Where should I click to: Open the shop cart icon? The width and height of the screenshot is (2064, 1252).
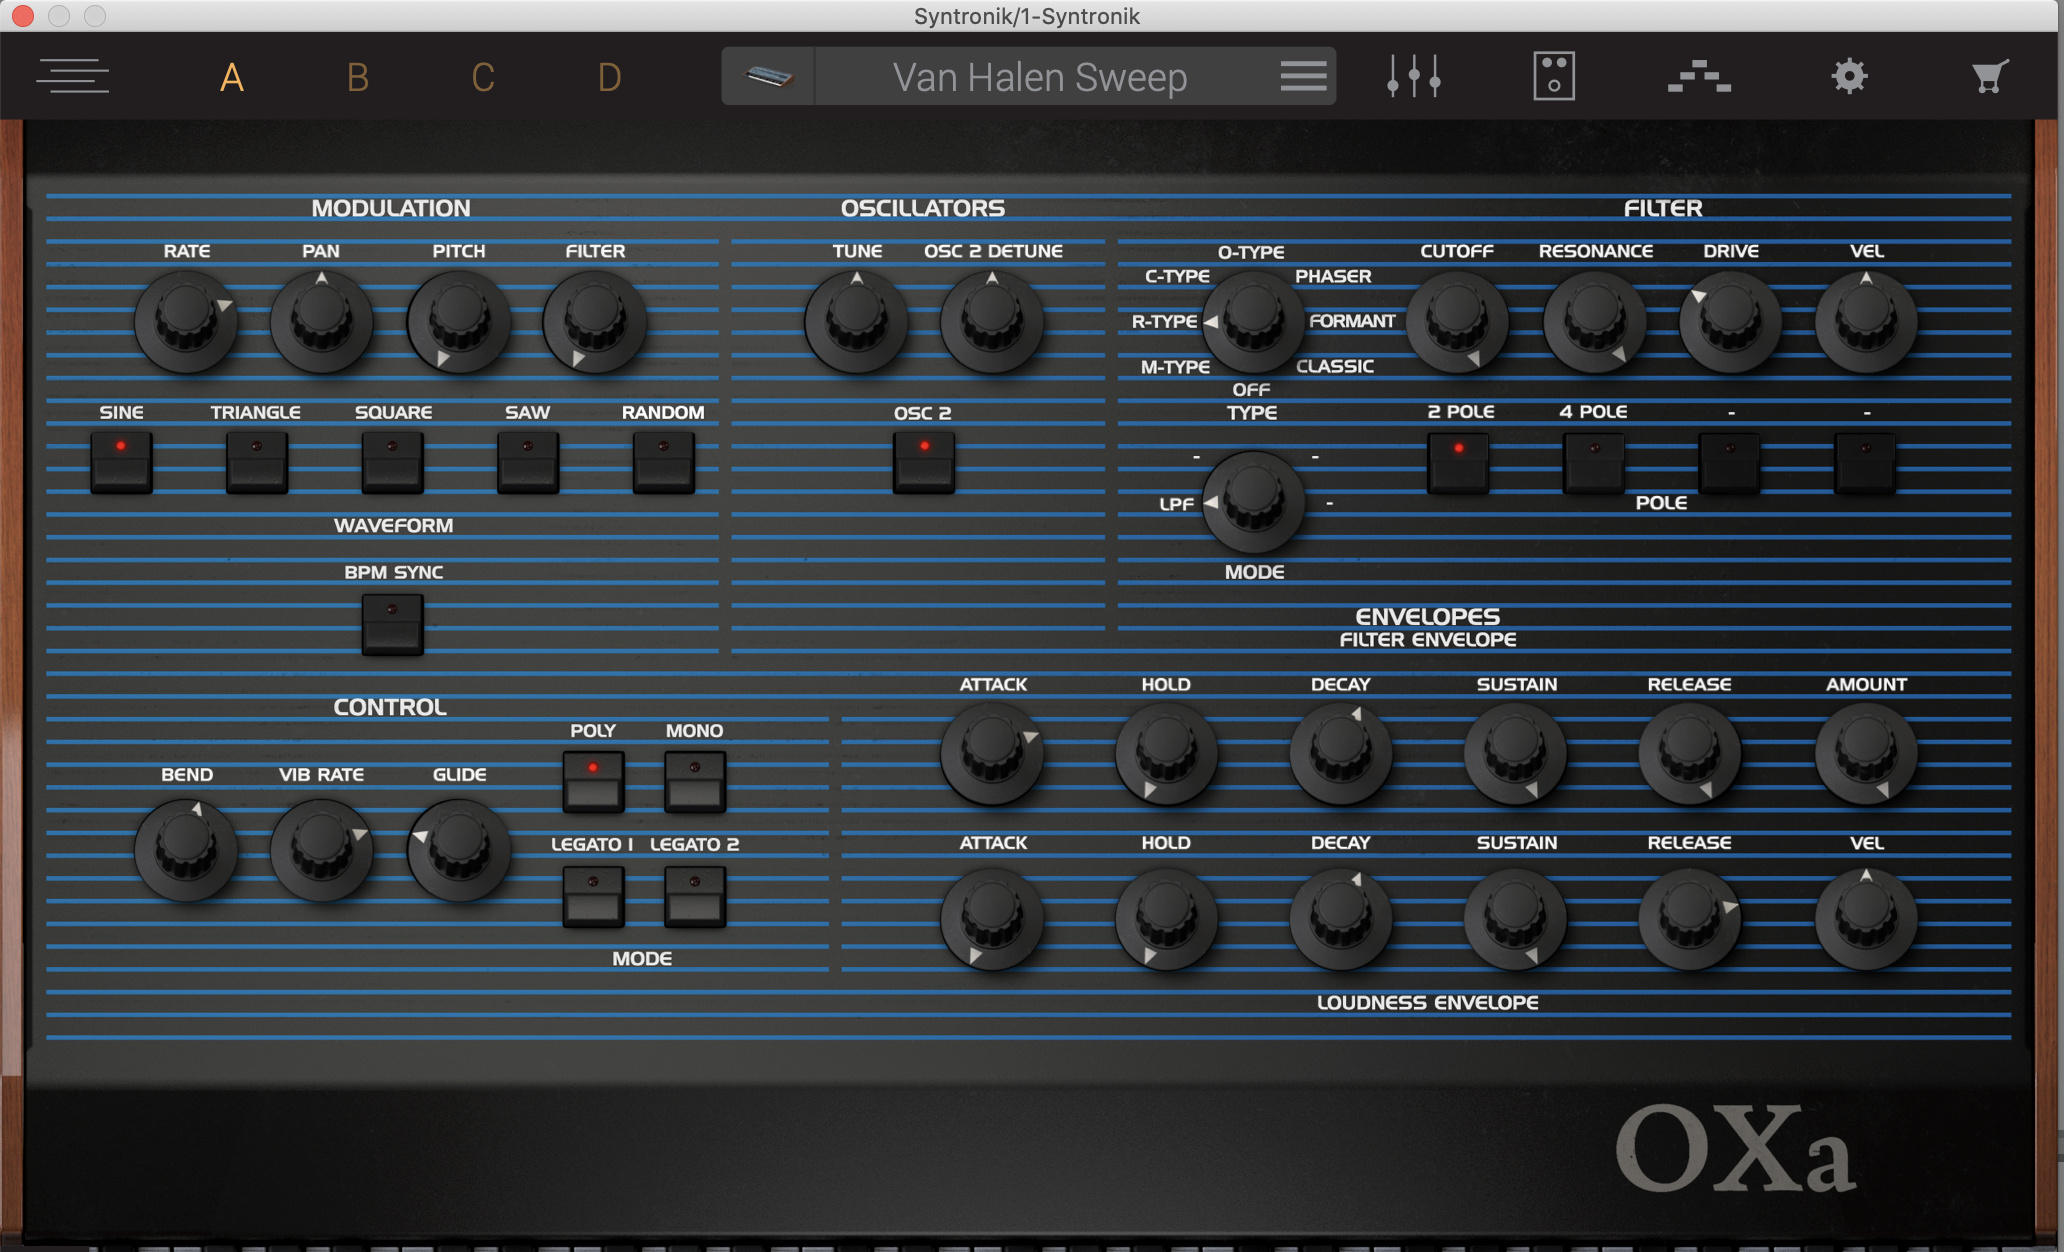(x=1989, y=76)
